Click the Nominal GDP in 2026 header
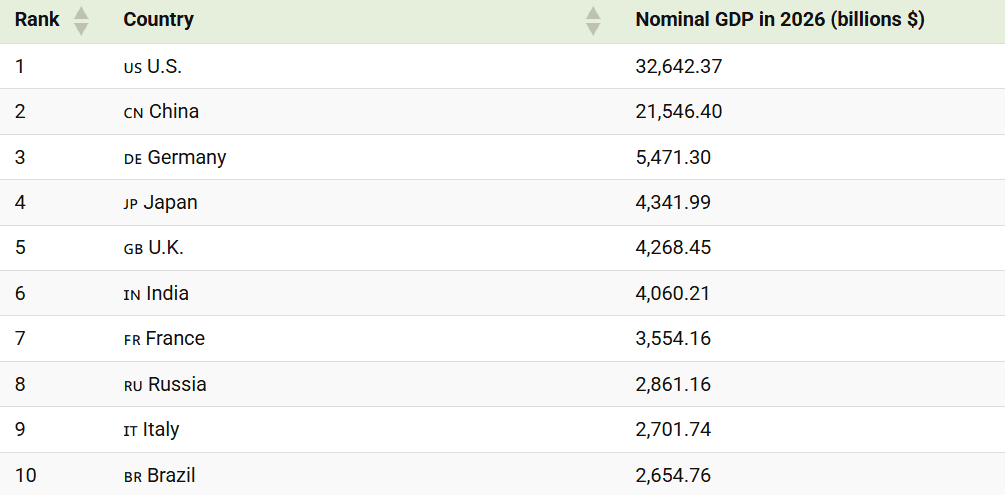Viewport: 1005px width, 495px height. point(780,20)
